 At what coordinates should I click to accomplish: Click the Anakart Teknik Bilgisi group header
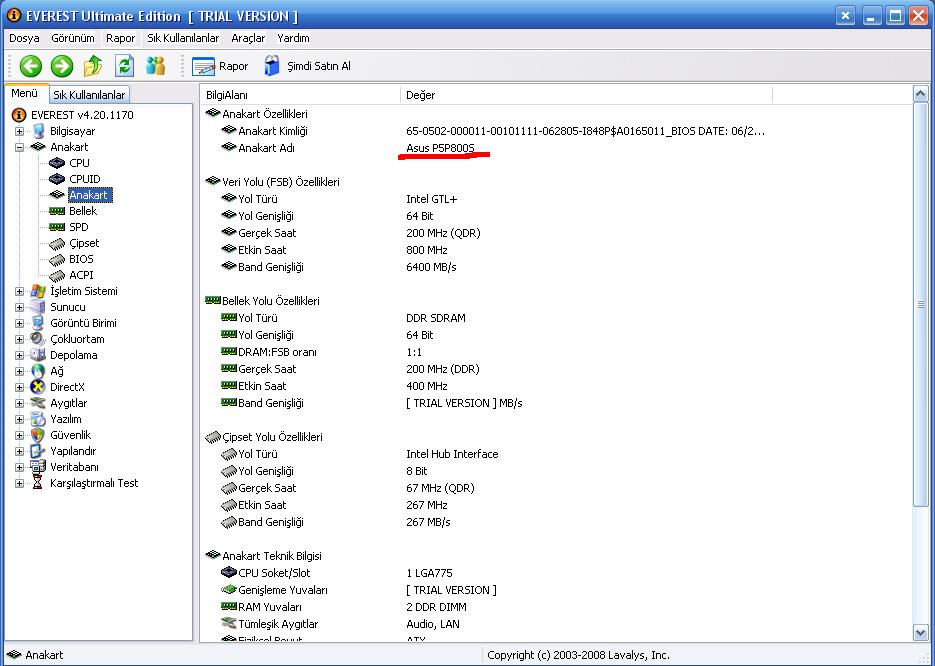pos(272,556)
